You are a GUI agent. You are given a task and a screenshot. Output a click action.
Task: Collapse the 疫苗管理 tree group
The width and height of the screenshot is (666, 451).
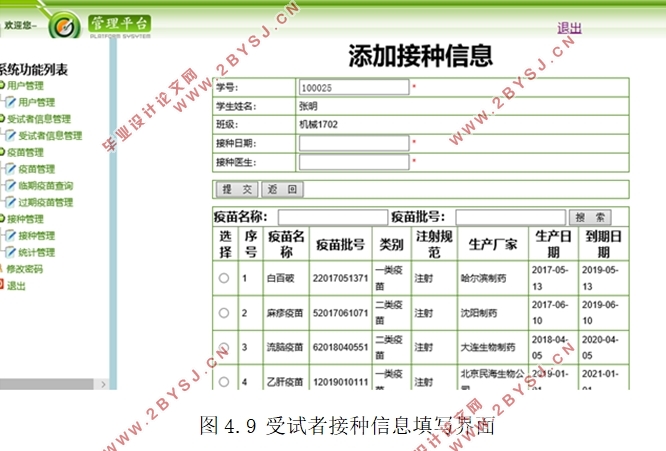coord(2,153)
